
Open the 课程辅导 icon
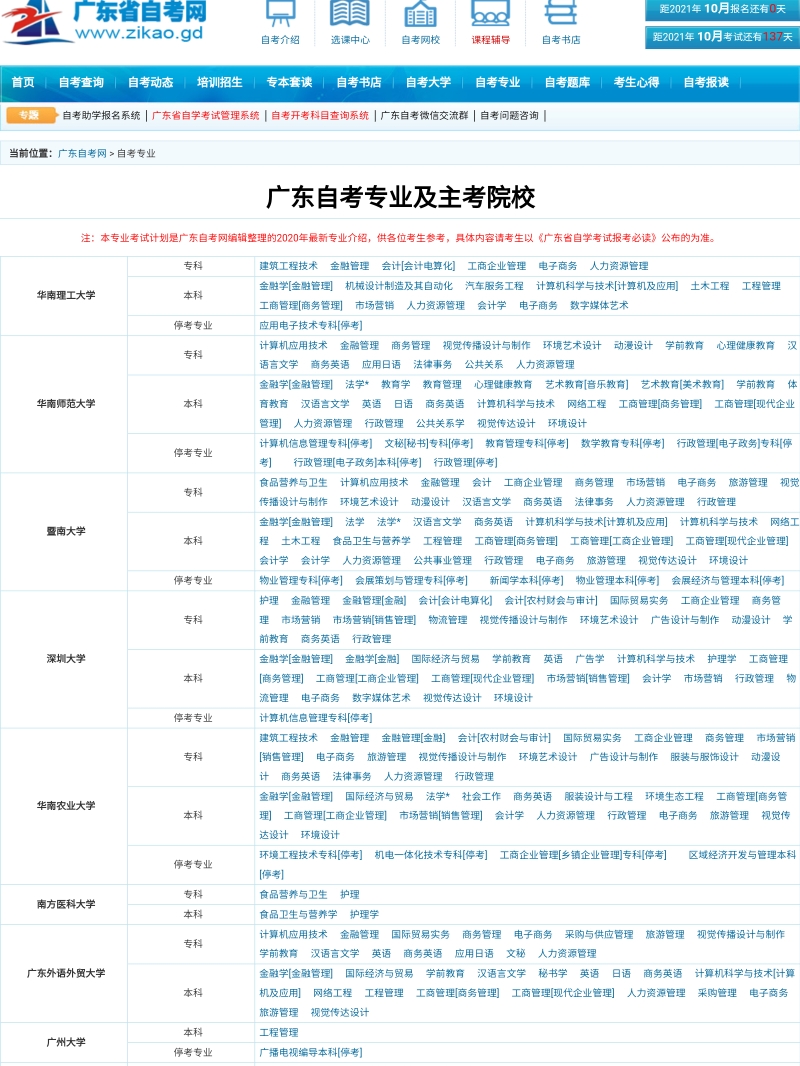pyautogui.click(x=490, y=22)
